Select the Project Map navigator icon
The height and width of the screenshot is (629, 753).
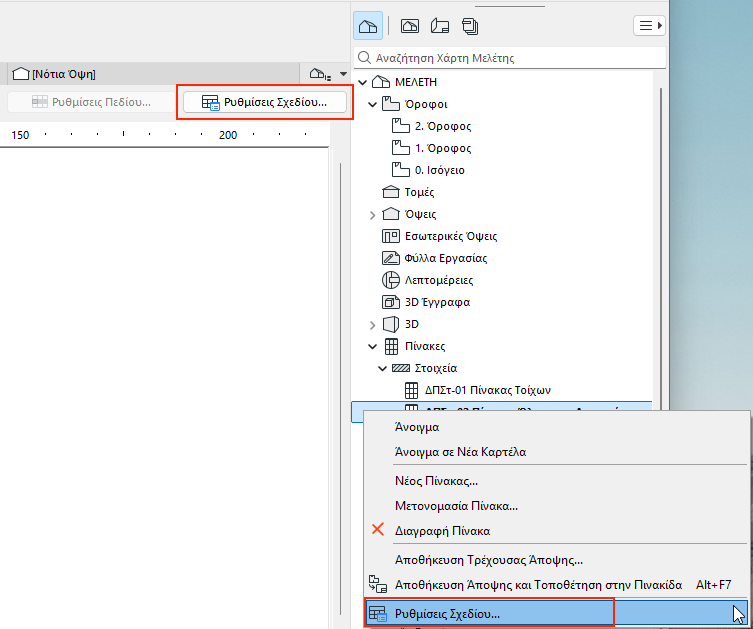pos(368,25)
